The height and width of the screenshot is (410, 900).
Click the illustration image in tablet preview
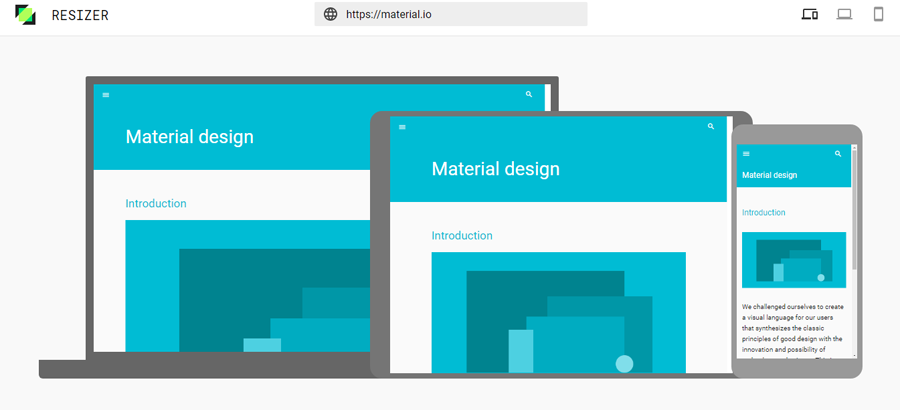pos(558,312)
